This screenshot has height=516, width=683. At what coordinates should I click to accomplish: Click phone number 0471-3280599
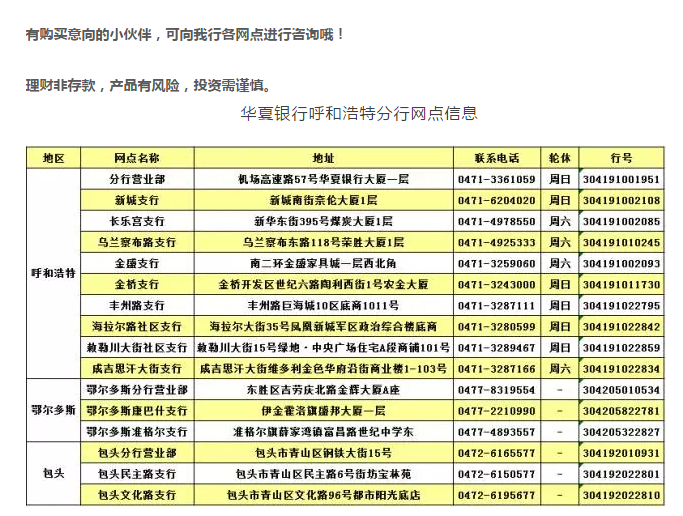click(497, 326)
